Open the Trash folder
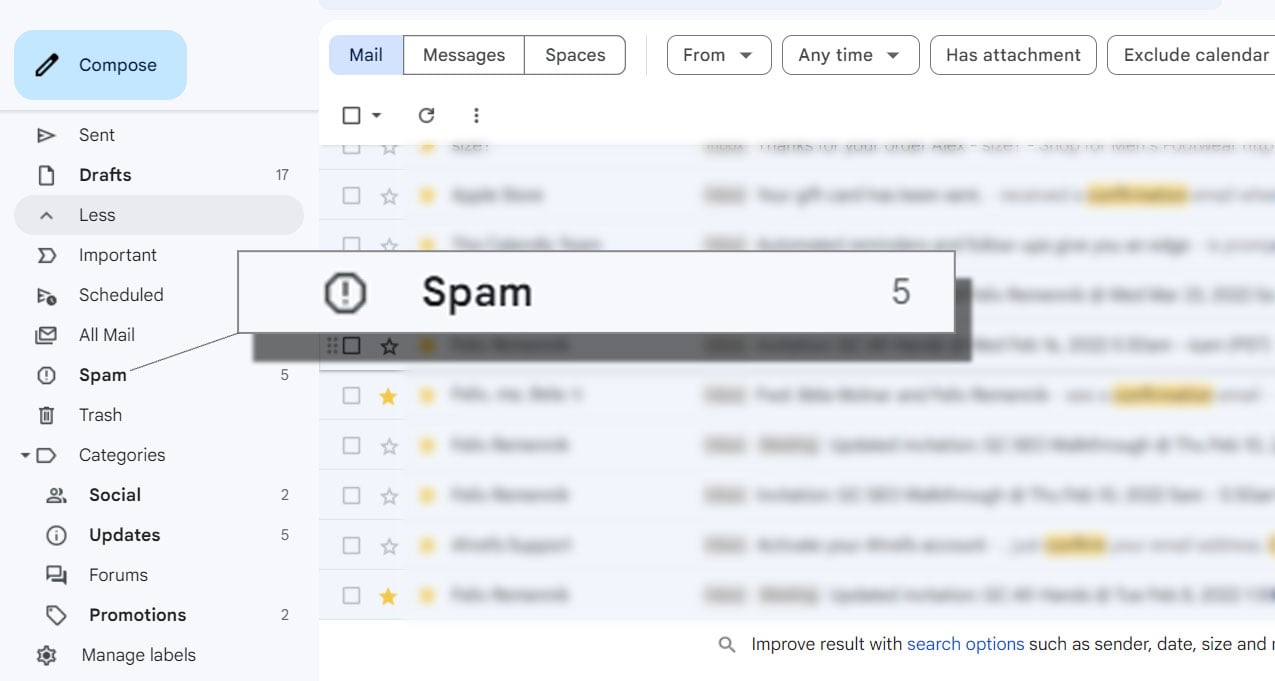This screenshot has width=1275, height=681. tap(100, 415)
